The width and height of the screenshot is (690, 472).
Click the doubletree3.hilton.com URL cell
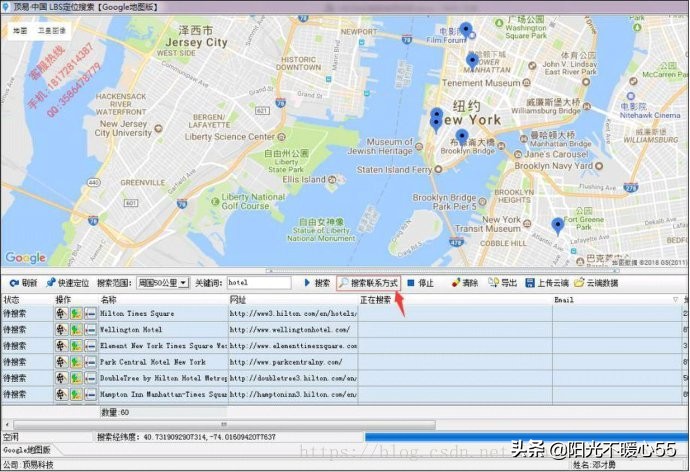[x=293, y=378]
